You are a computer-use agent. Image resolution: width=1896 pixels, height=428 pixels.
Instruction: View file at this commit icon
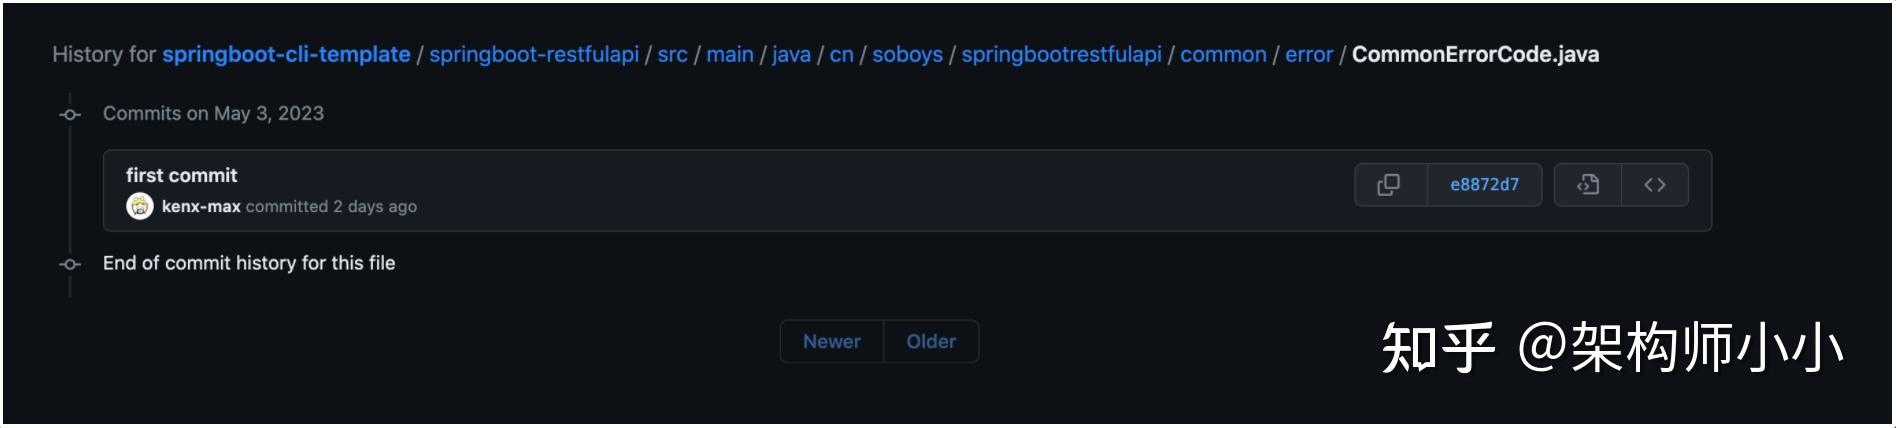click(1587, 185)
